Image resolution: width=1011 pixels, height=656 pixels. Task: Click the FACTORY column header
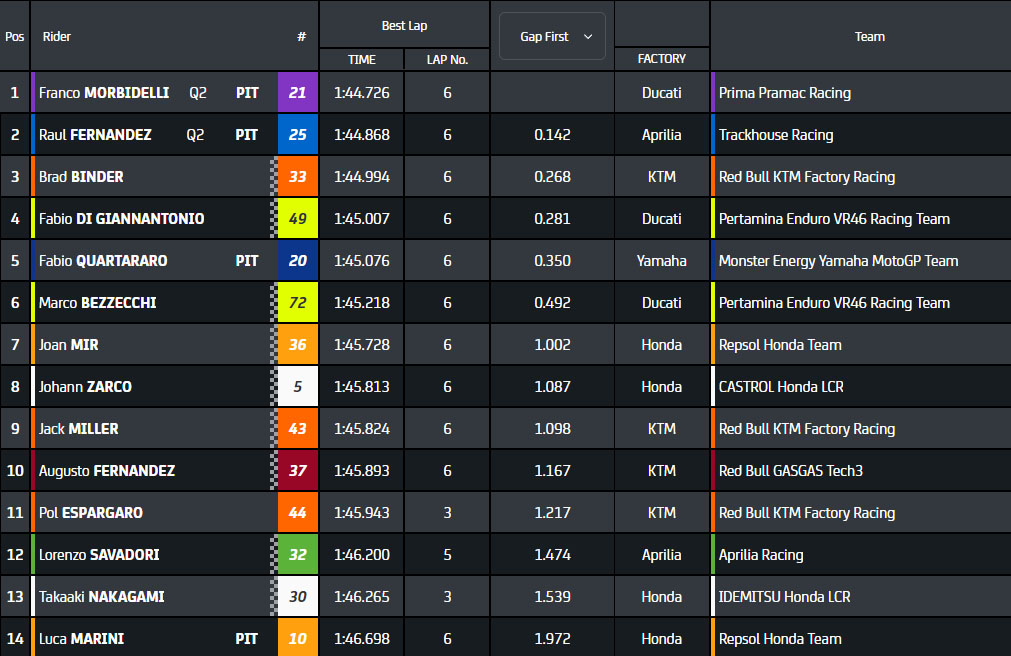(x=661, y=60)
